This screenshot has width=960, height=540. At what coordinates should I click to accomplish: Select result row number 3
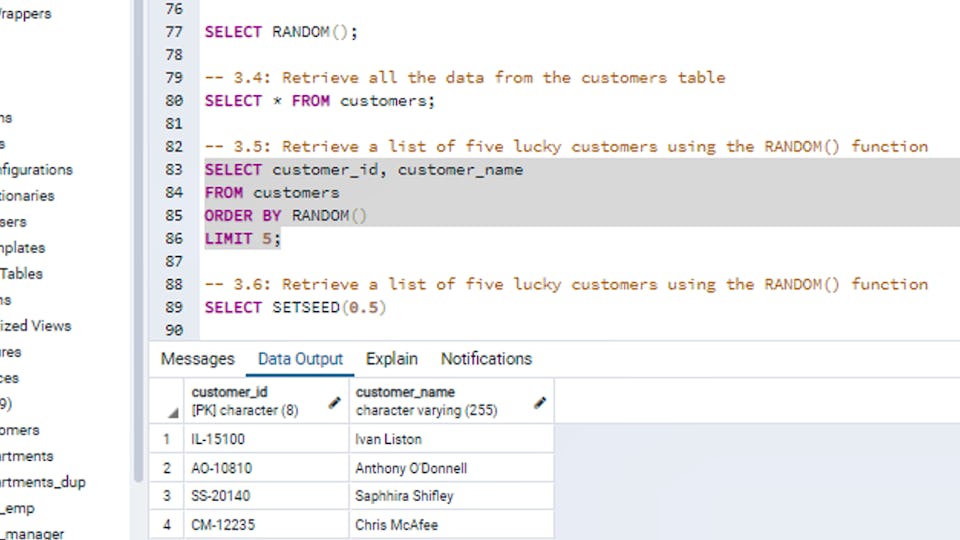(x=167, y=496)
